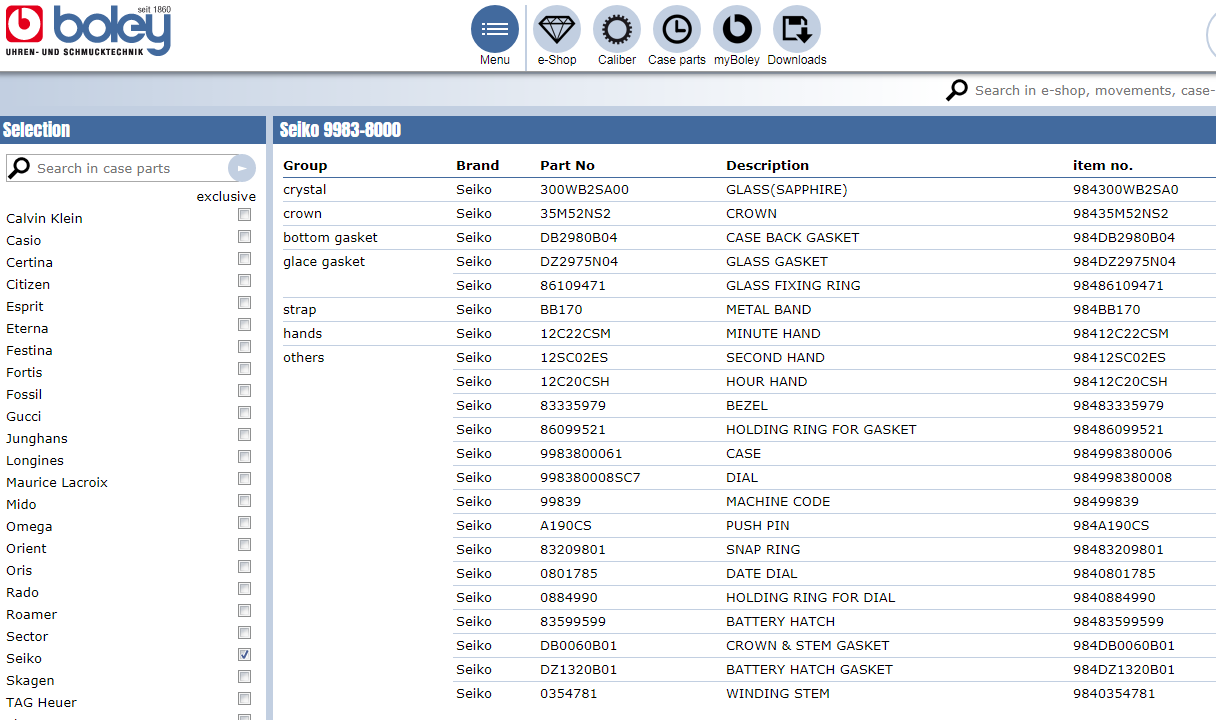Click the Caliber gear icon

click(x=617, y=30)
